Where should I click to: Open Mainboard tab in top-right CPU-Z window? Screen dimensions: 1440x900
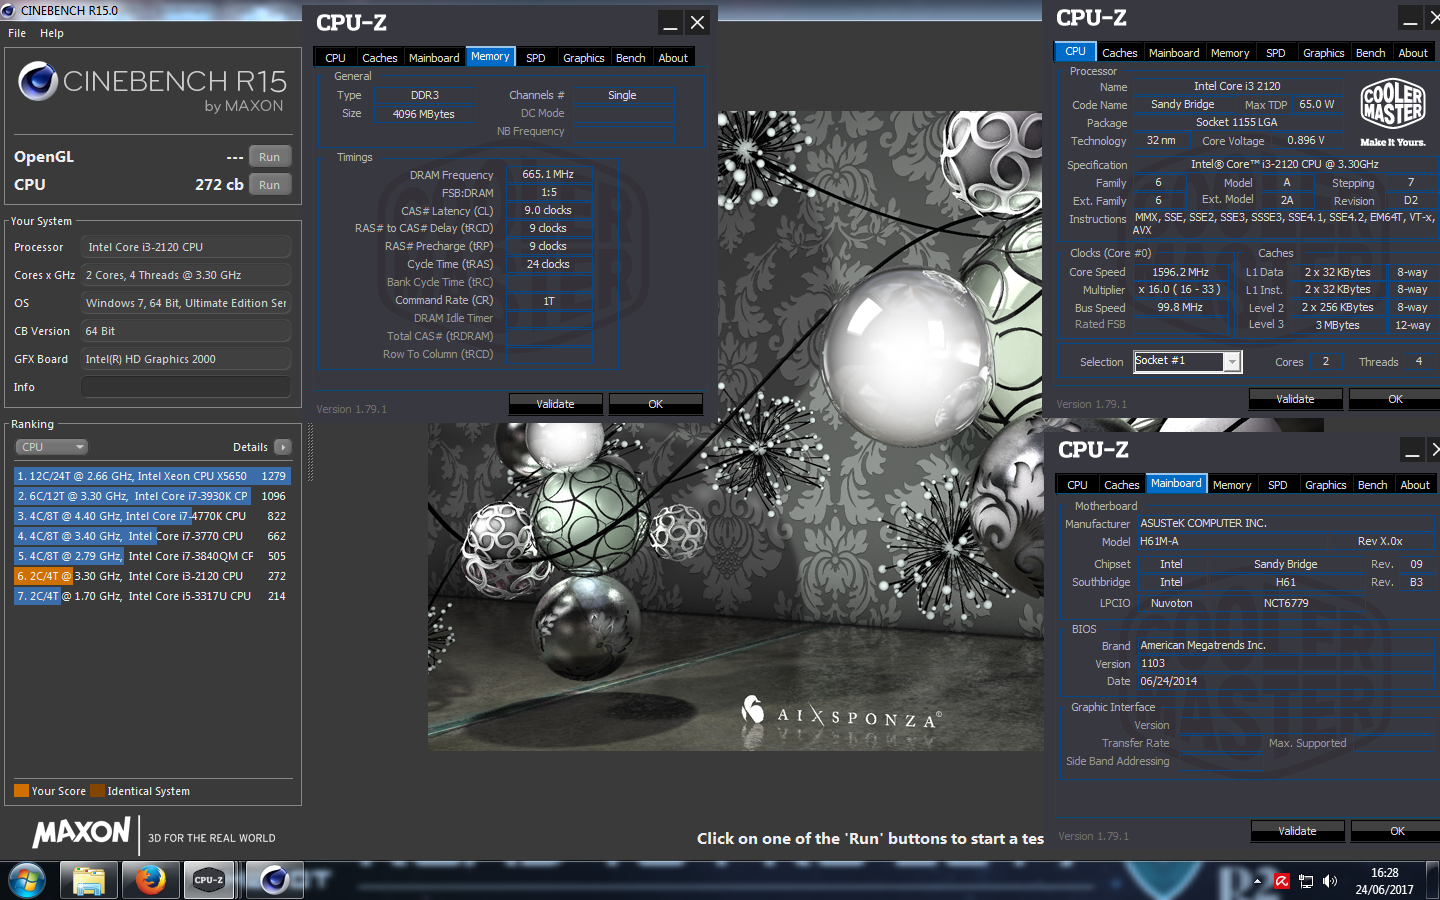(x=1174, y=53)
